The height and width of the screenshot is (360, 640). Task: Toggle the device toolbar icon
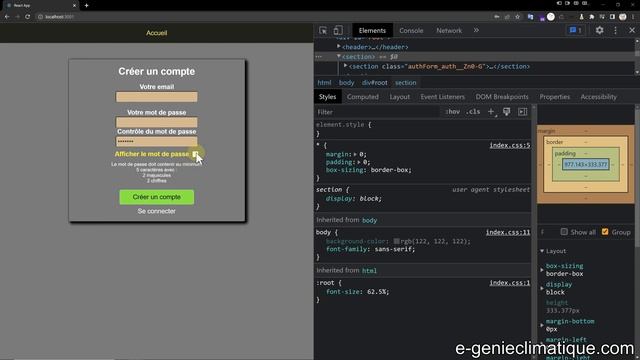[x=338, y=31]
